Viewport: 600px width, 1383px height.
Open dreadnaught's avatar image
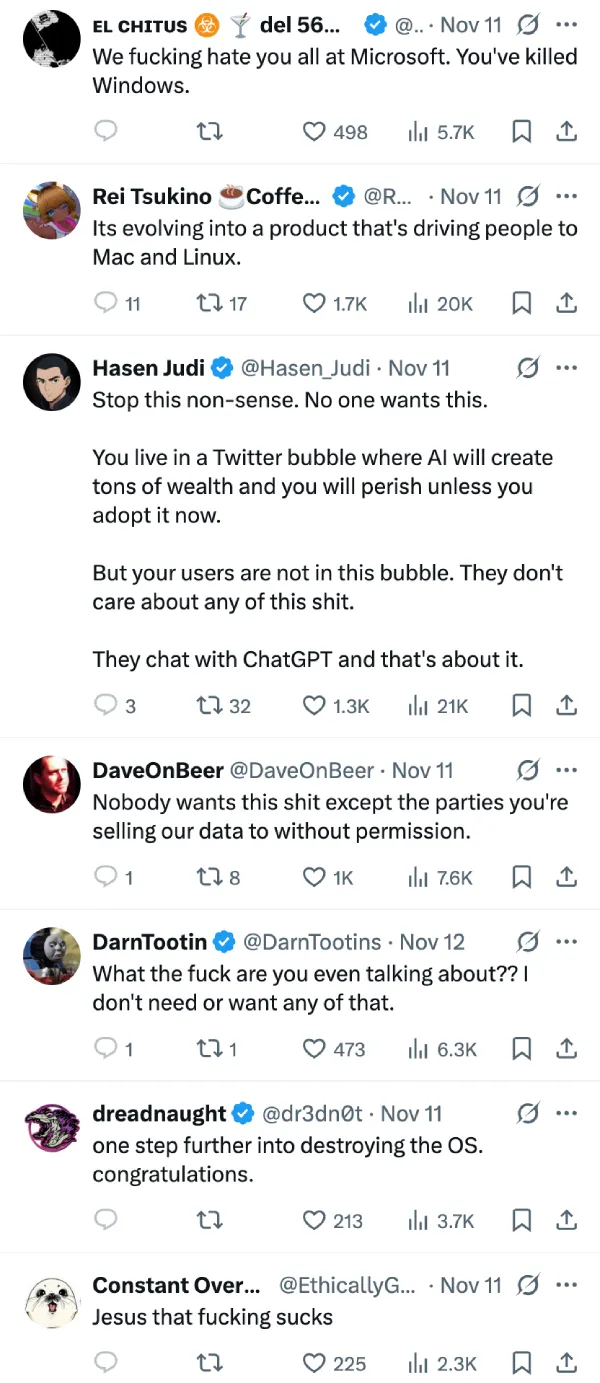click(x=51, y=1125)
